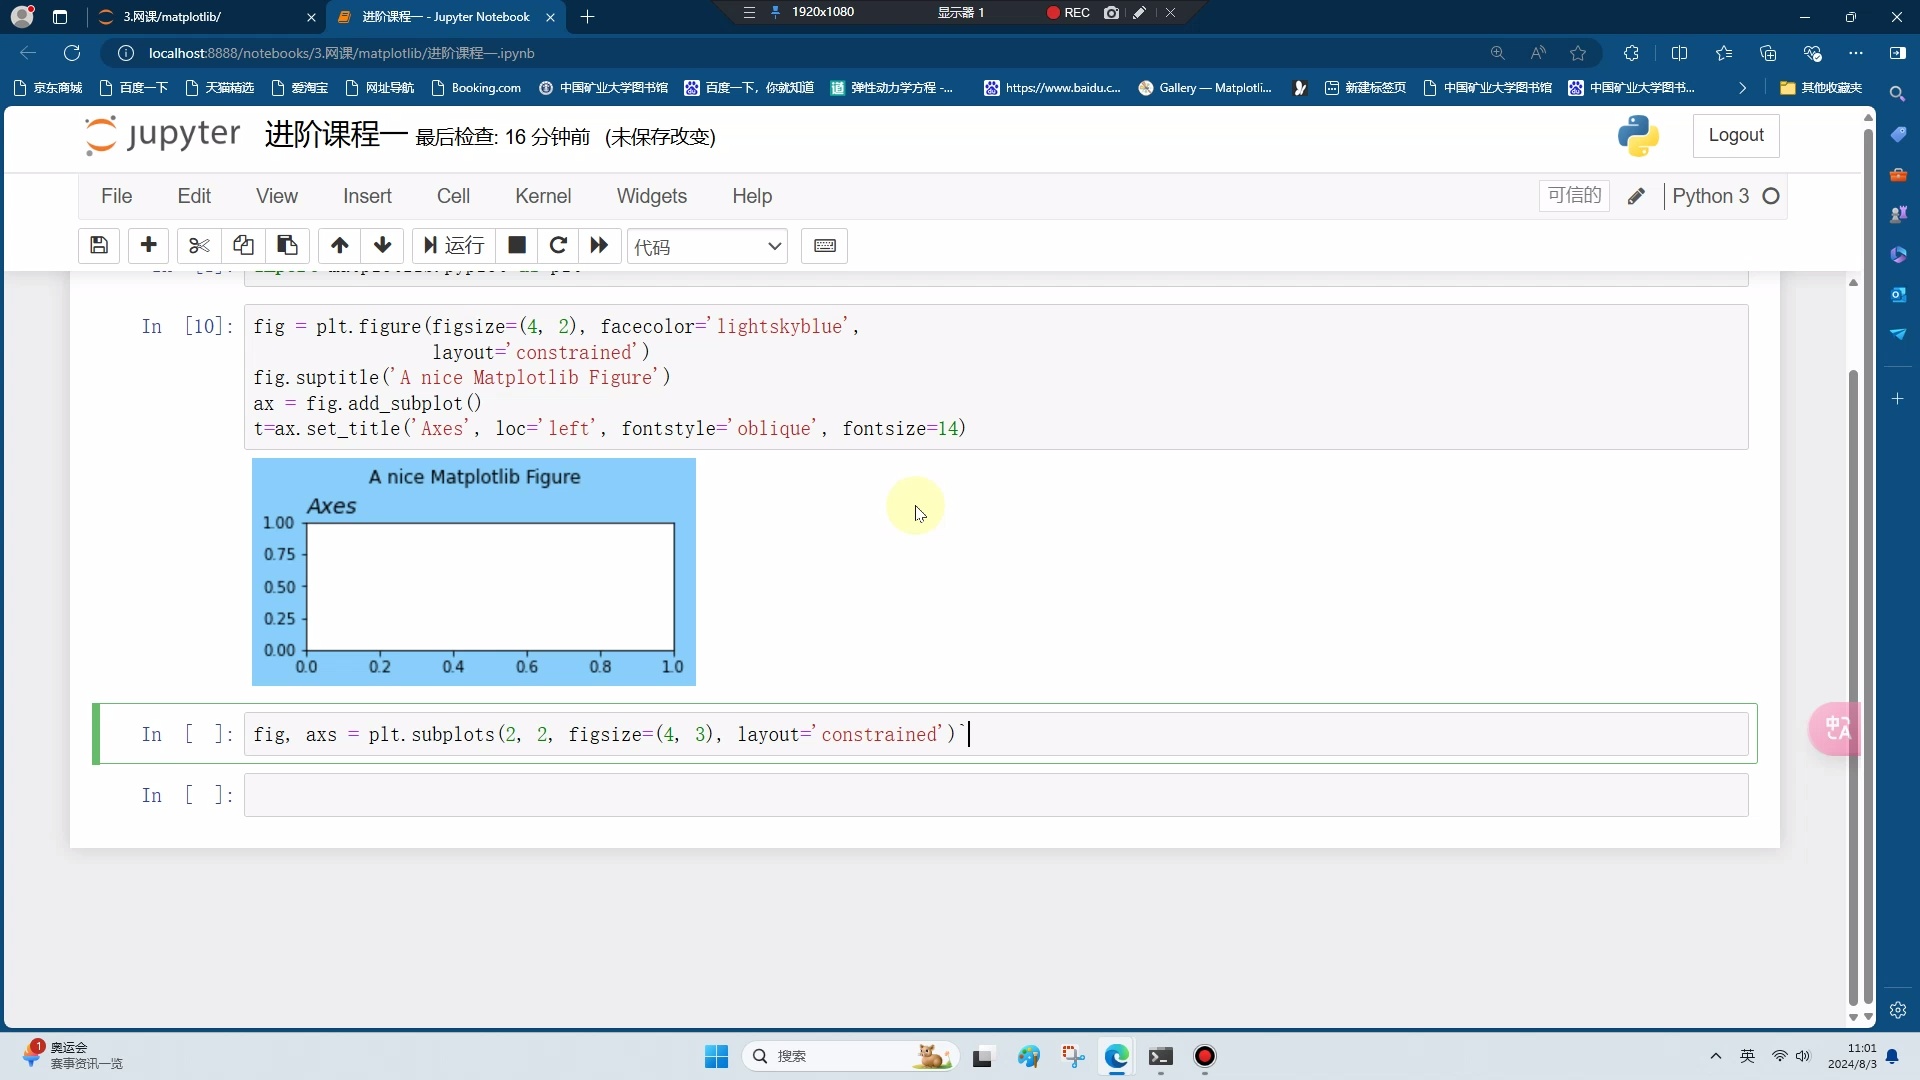
Task: Move the selected cell up with the arrow icon
Action: click(339, 246)
